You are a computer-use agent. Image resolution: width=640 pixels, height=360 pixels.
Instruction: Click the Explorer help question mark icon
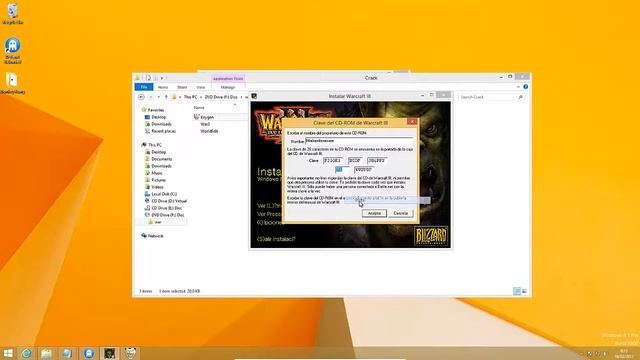coord(526,87)
